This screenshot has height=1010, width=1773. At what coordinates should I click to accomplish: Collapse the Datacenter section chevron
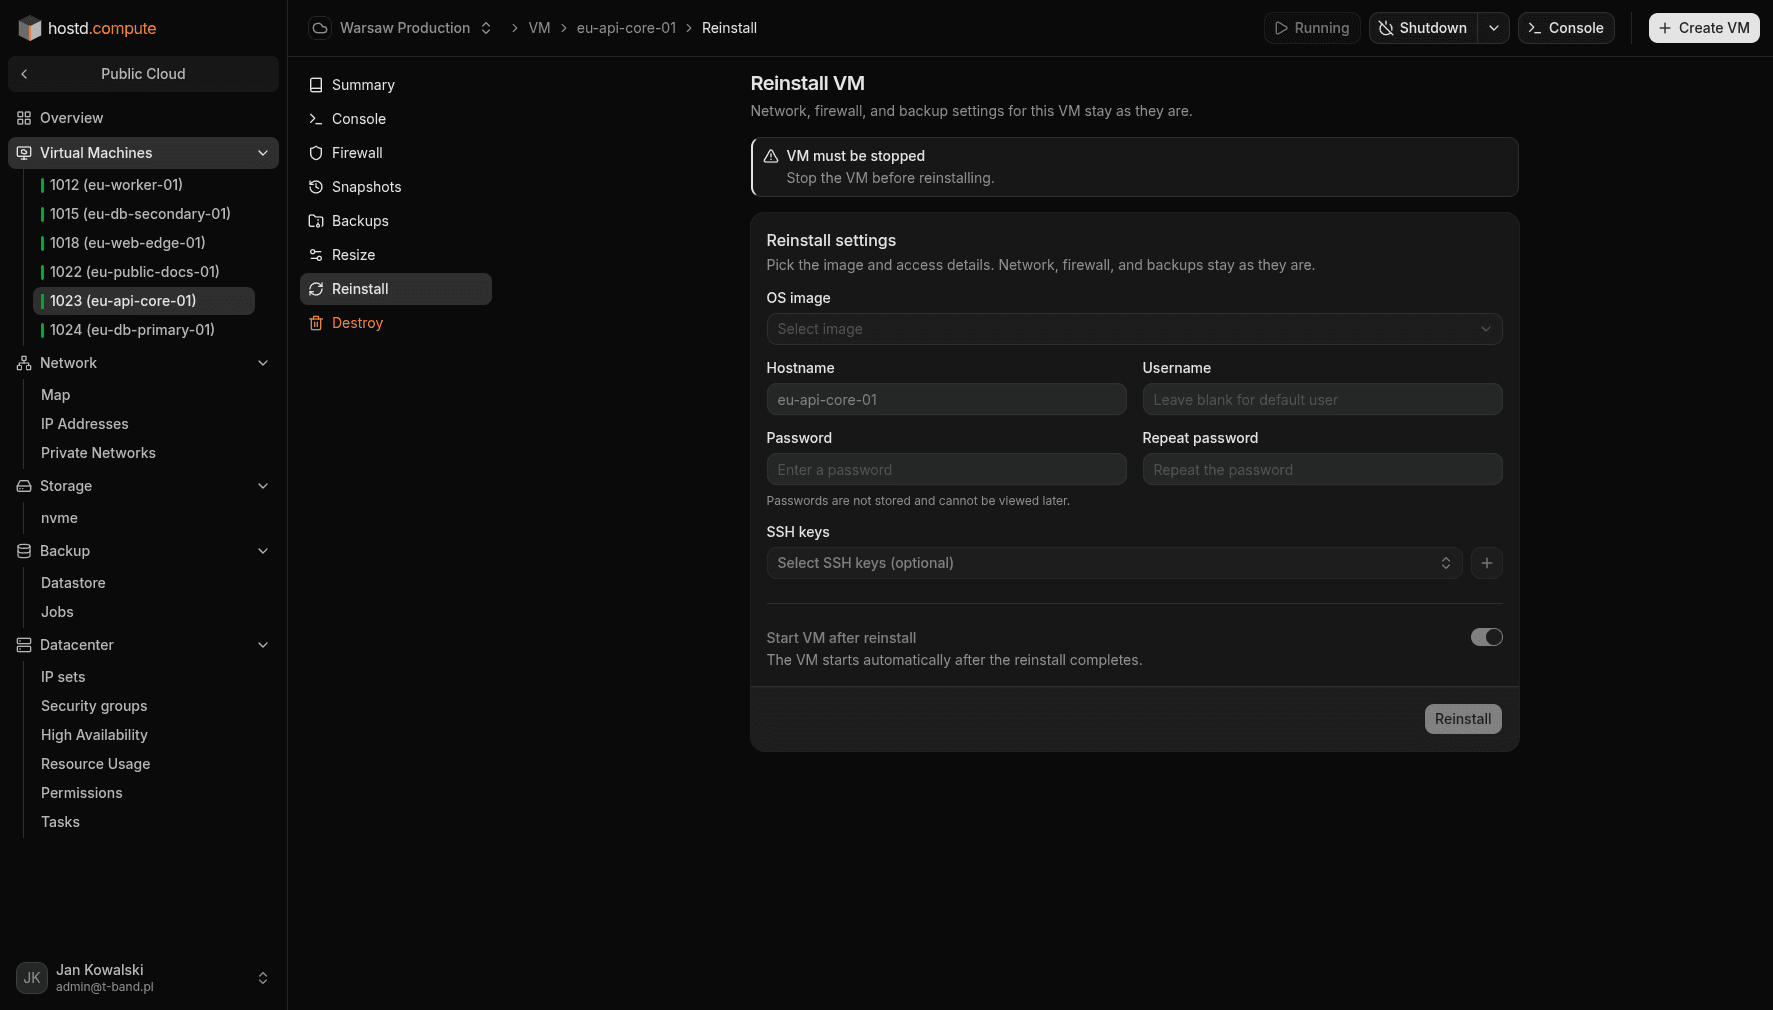tap(263, 645)
